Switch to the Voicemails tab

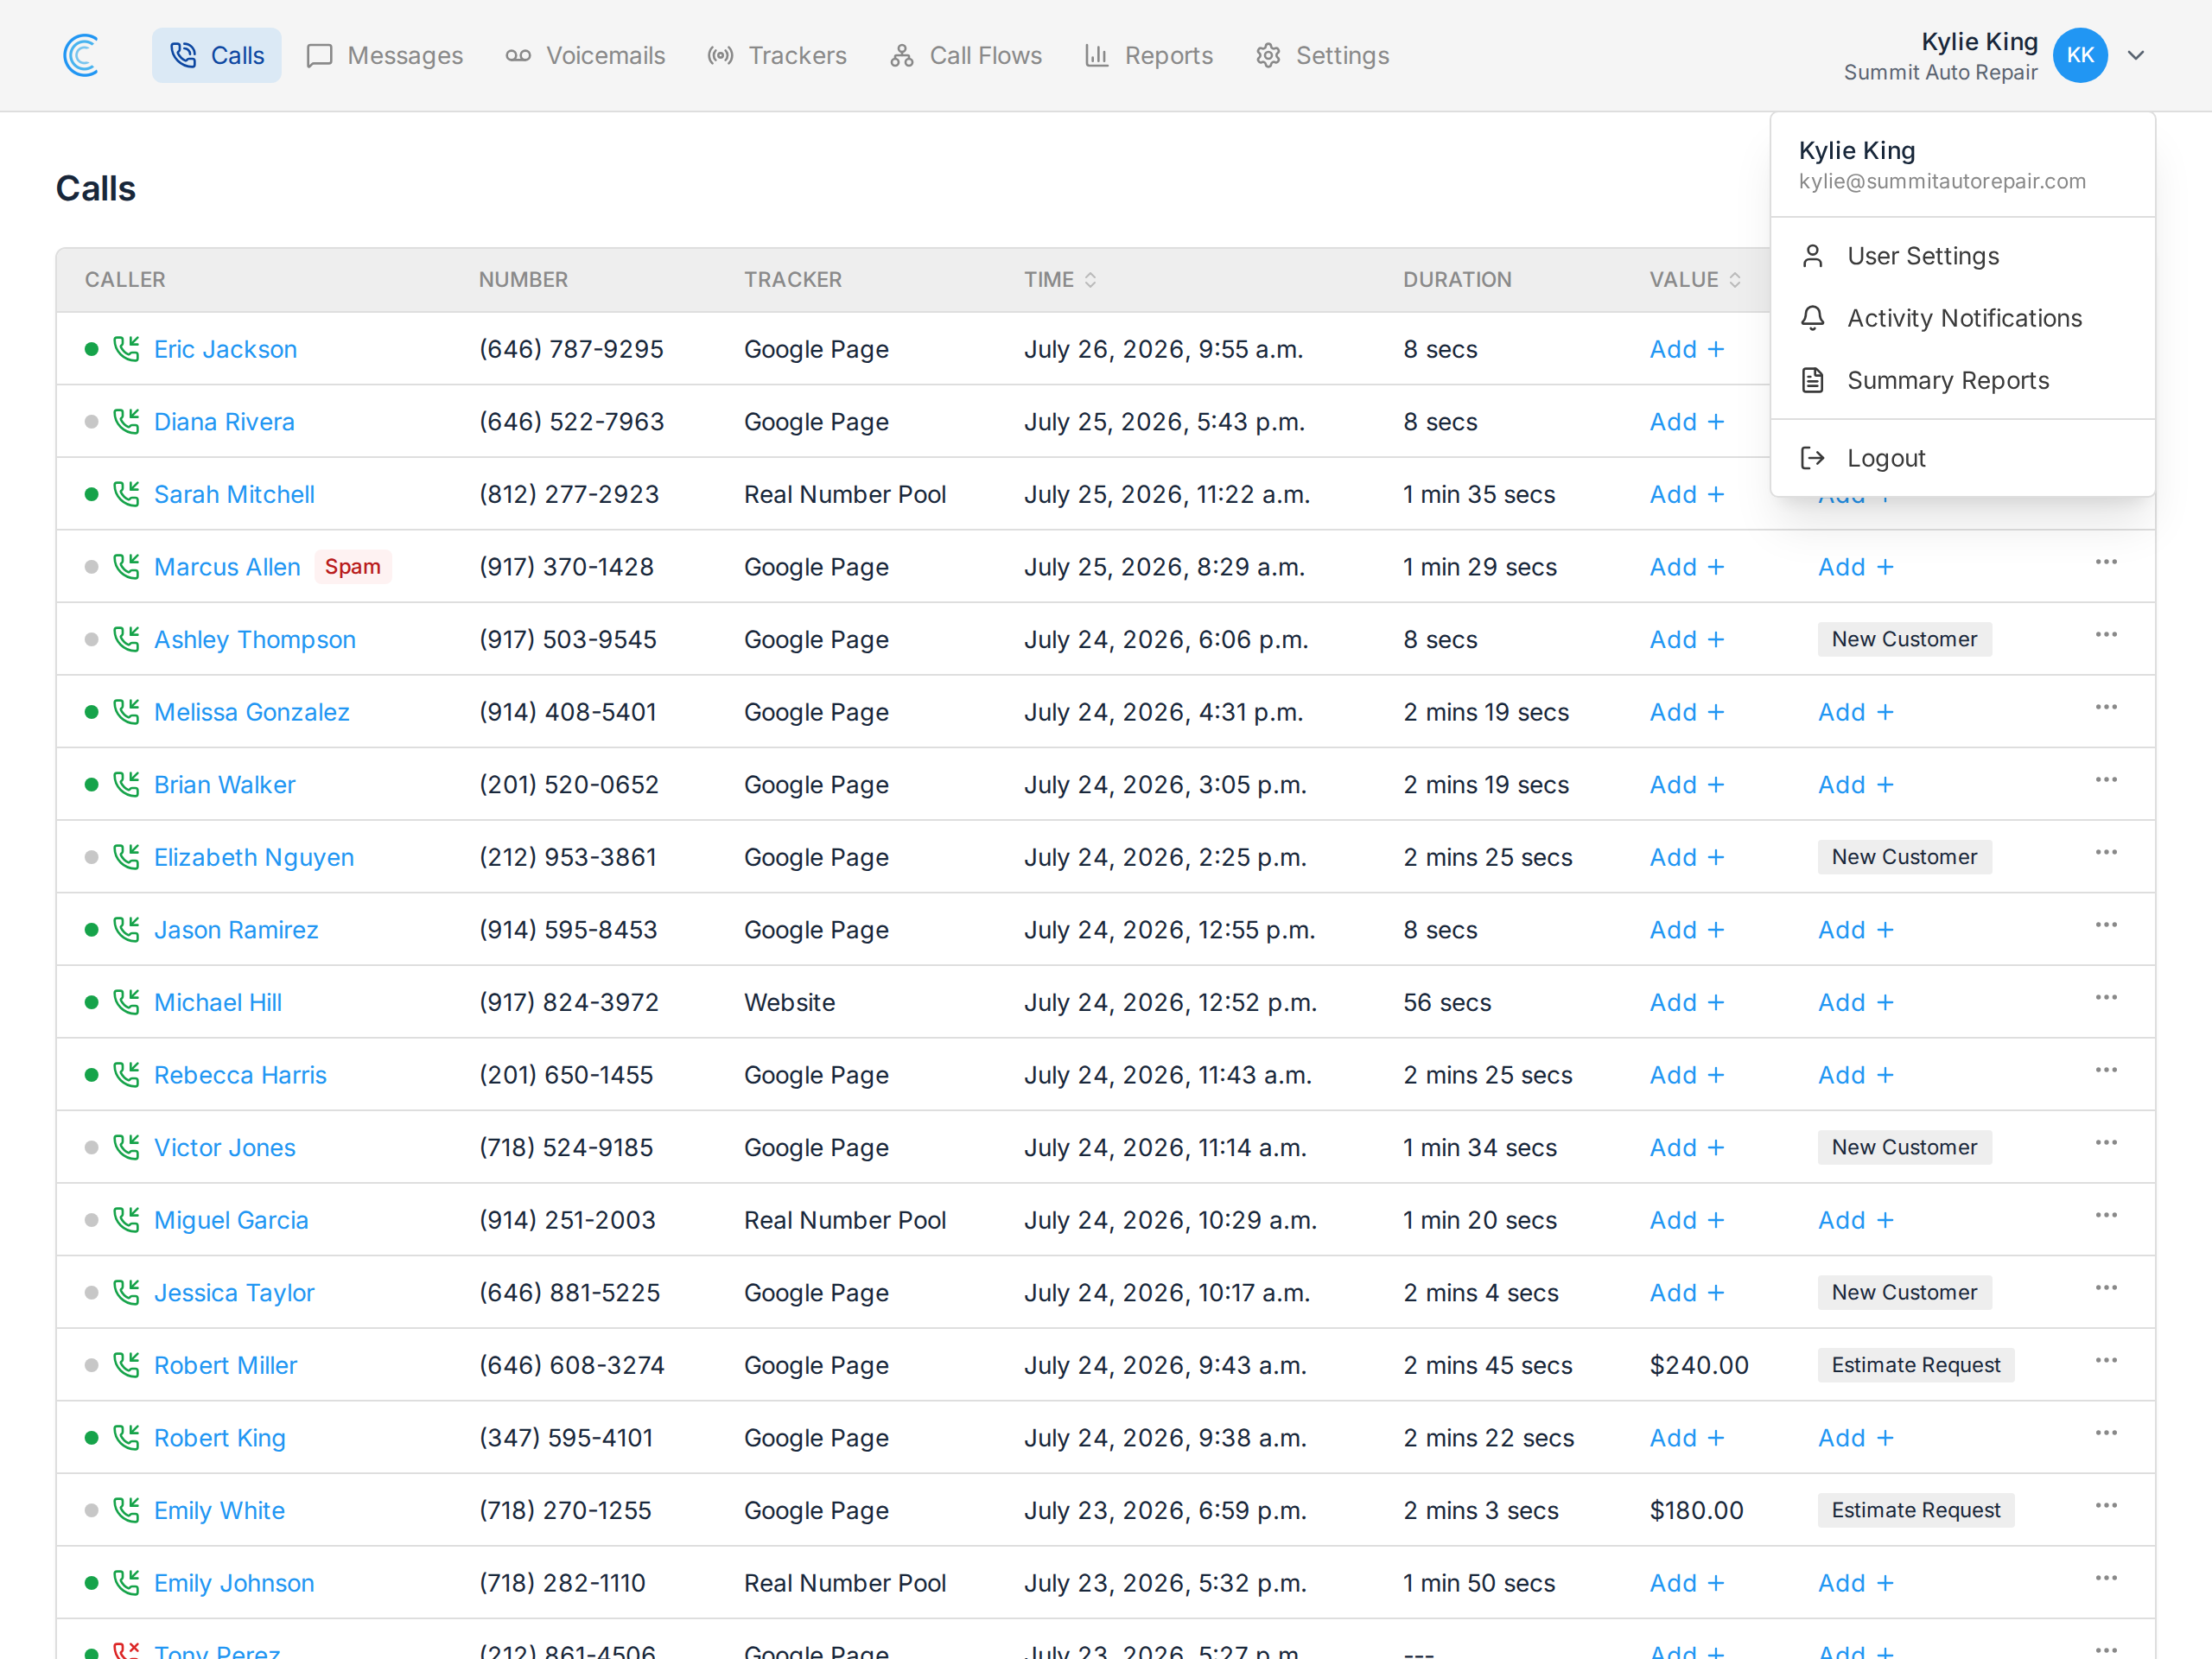(585, 55)
